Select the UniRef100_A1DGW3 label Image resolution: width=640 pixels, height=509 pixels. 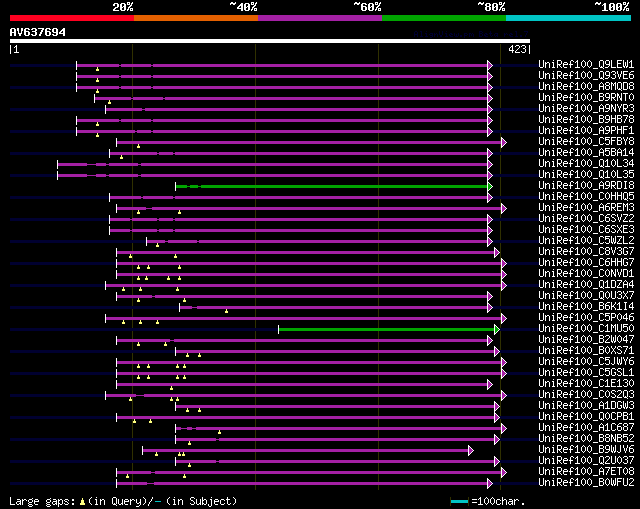pyautogui.click(x=586, y=406)
